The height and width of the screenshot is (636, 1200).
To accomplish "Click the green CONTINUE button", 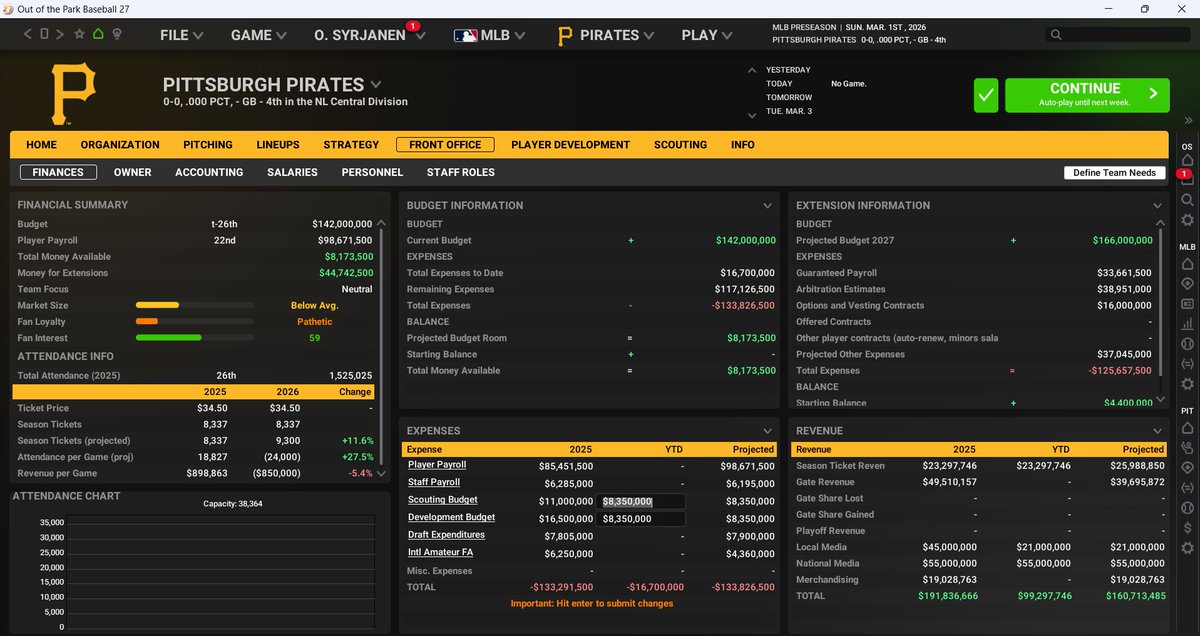I will click(1087, 95).
